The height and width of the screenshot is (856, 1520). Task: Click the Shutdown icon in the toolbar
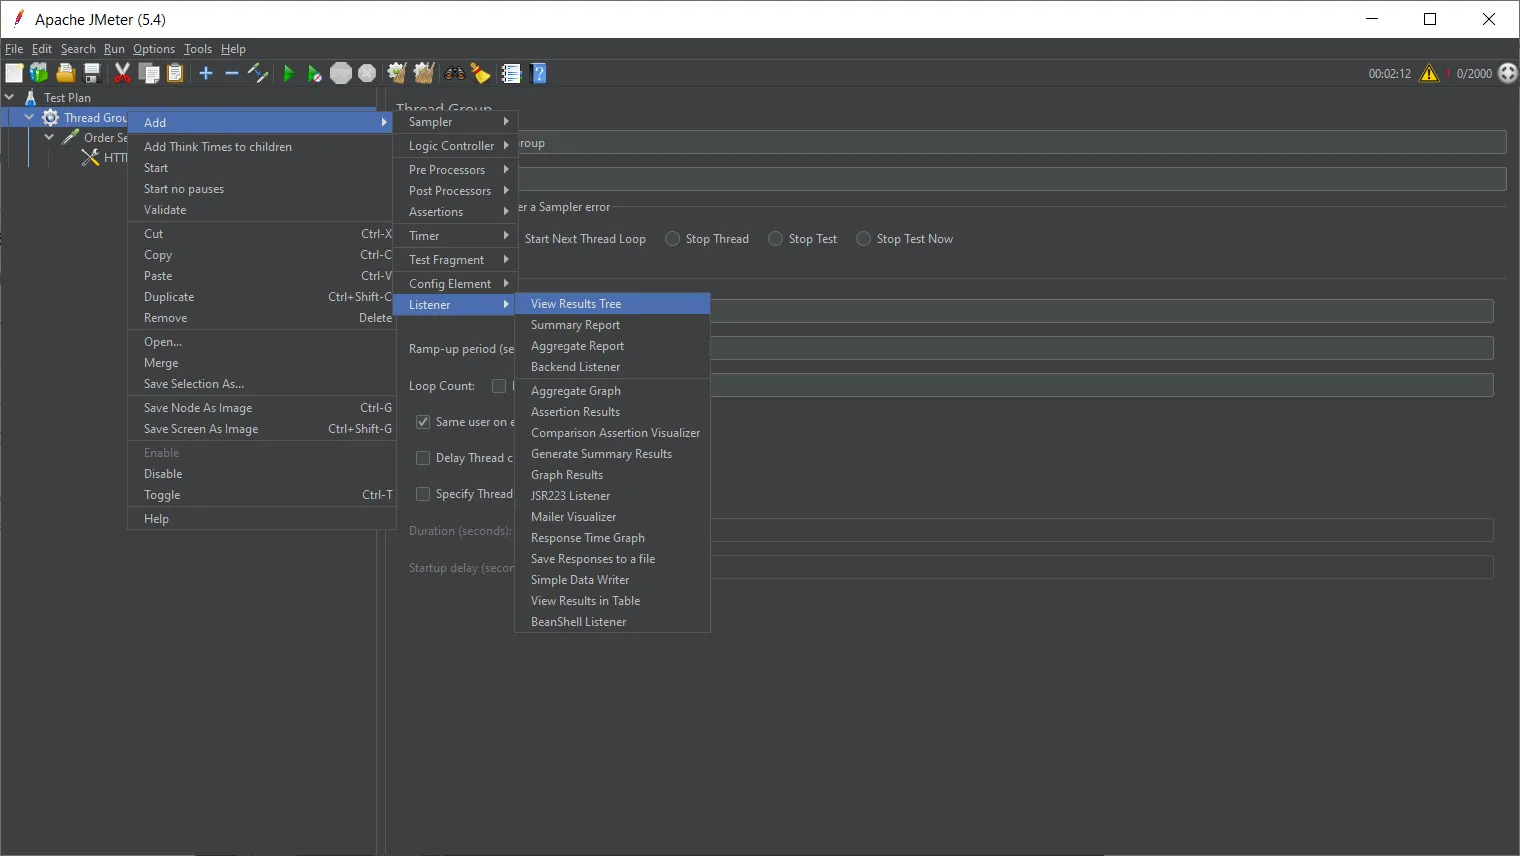click(367, 73)
